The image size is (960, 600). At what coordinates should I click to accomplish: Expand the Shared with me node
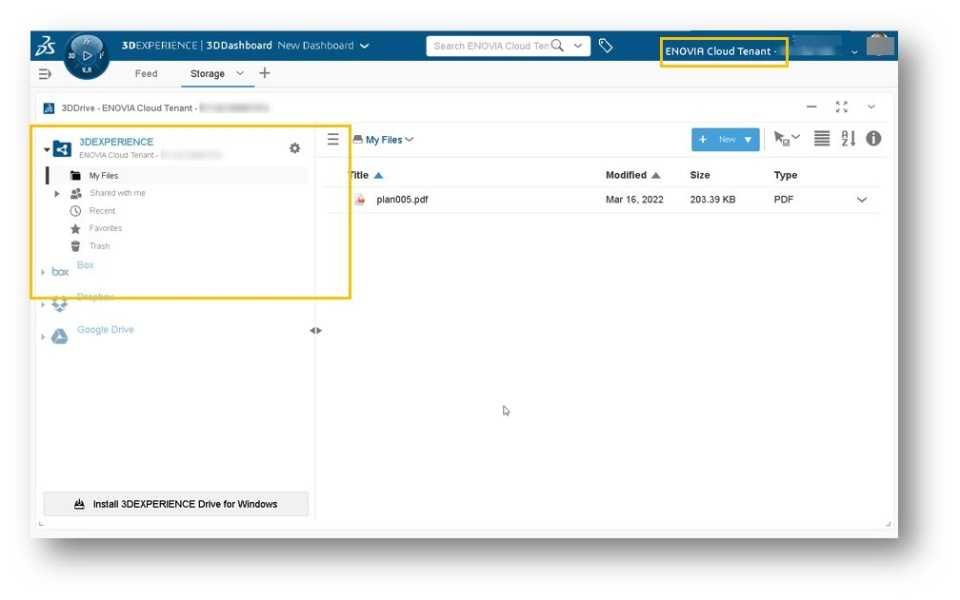point(57,193)
